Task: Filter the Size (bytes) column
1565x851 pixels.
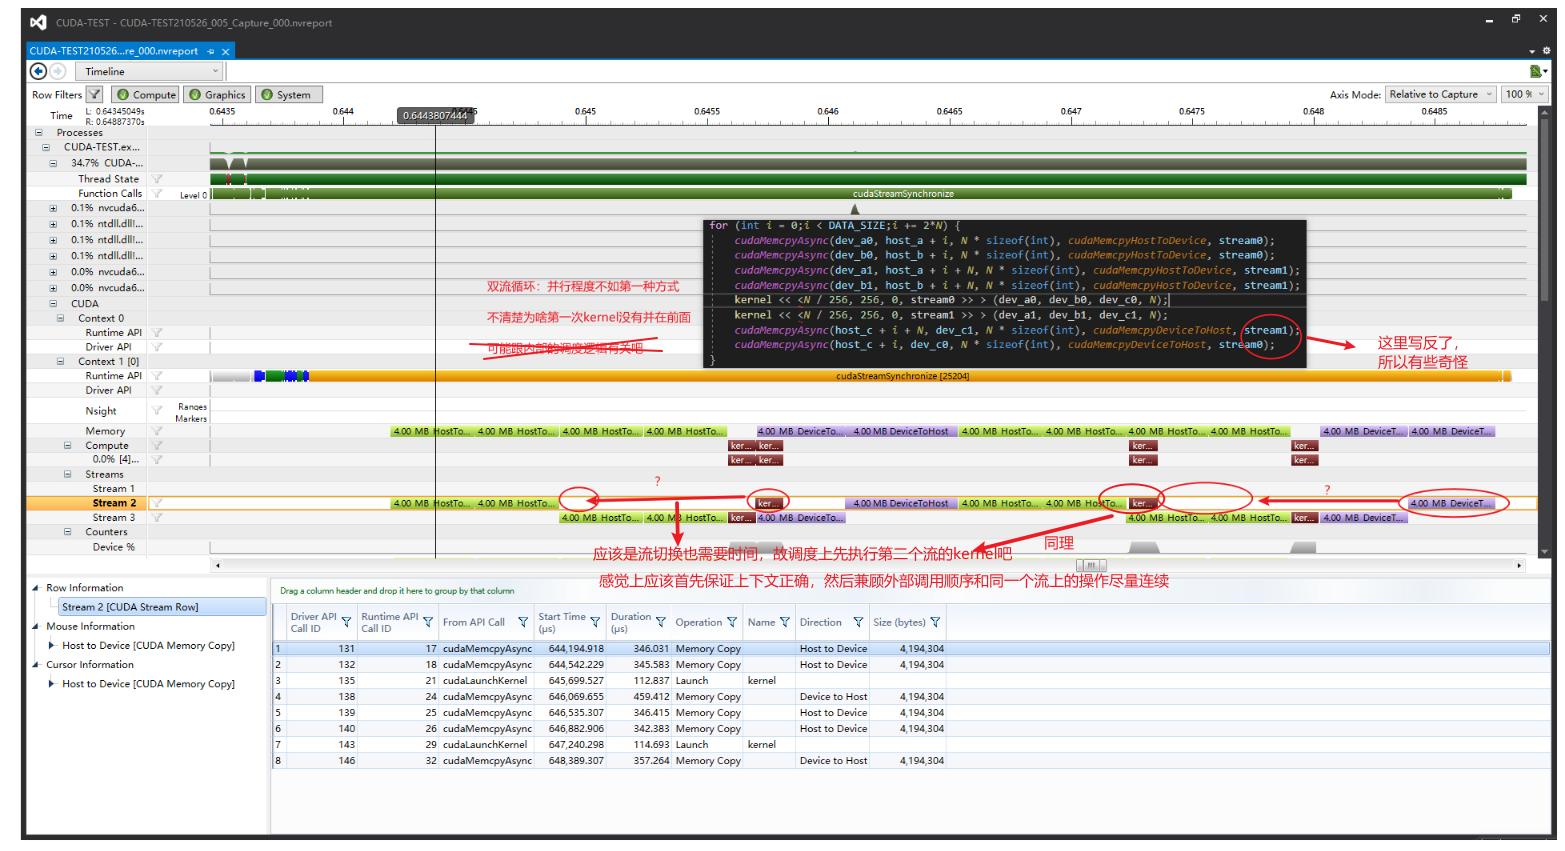Action: (x=935, y=622)
